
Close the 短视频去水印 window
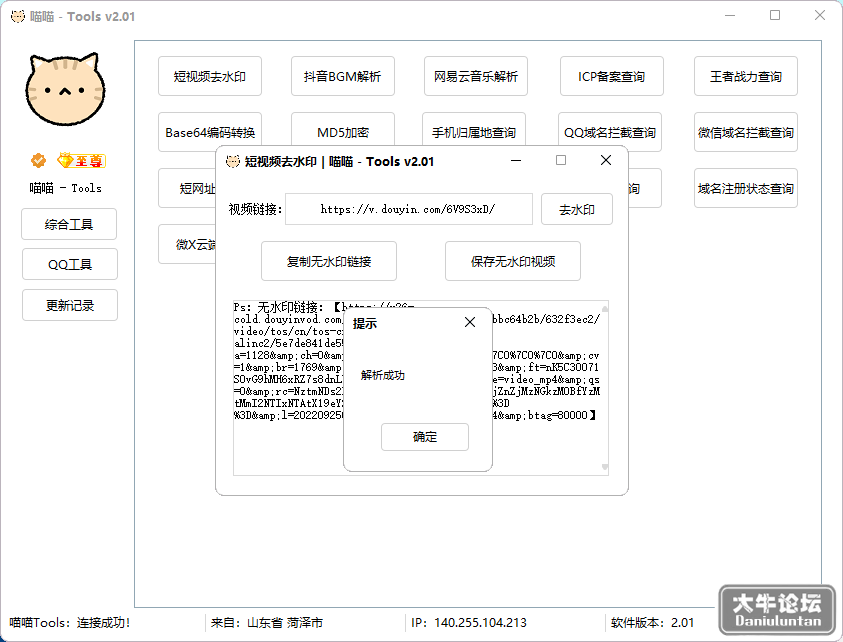tap(606, 160)
